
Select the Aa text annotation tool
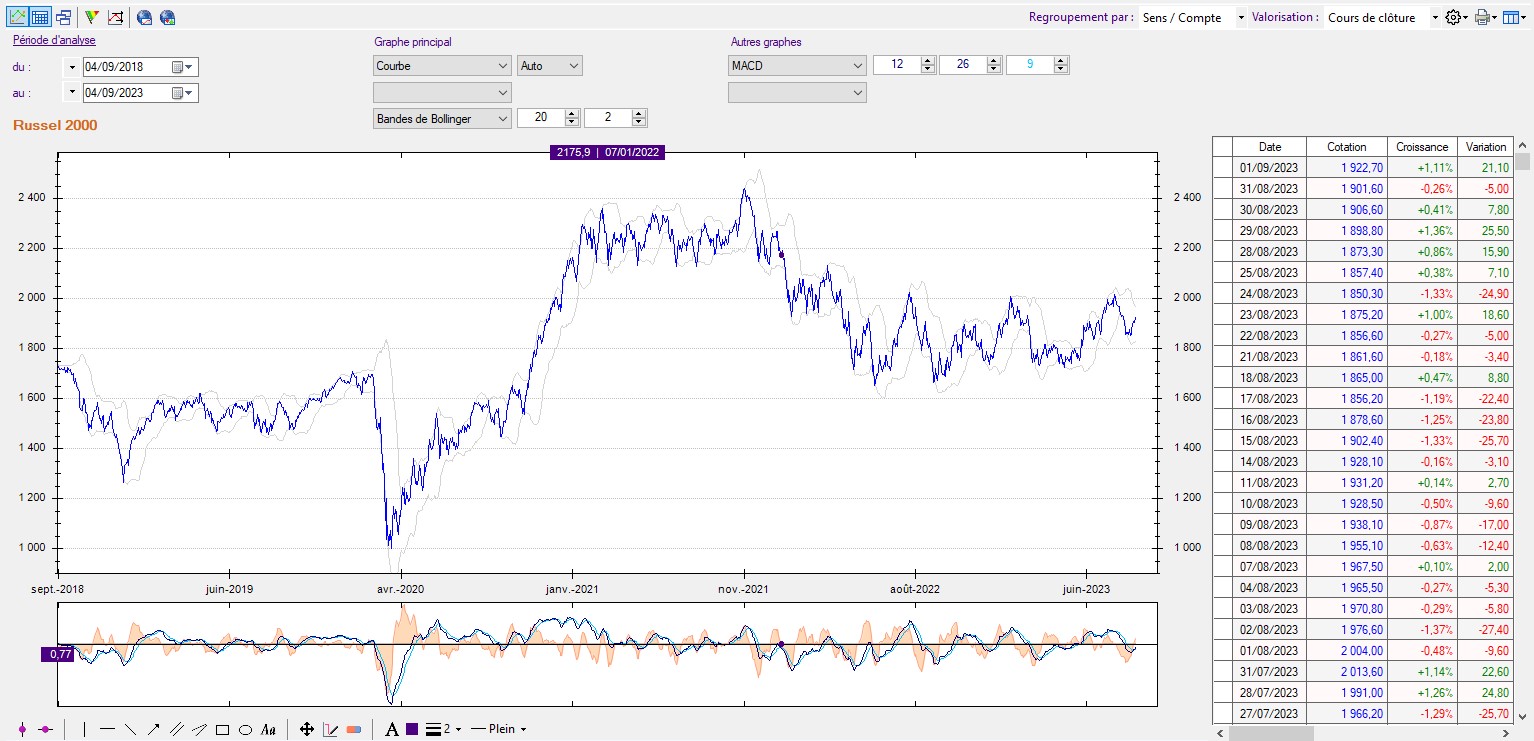[268, 729]
